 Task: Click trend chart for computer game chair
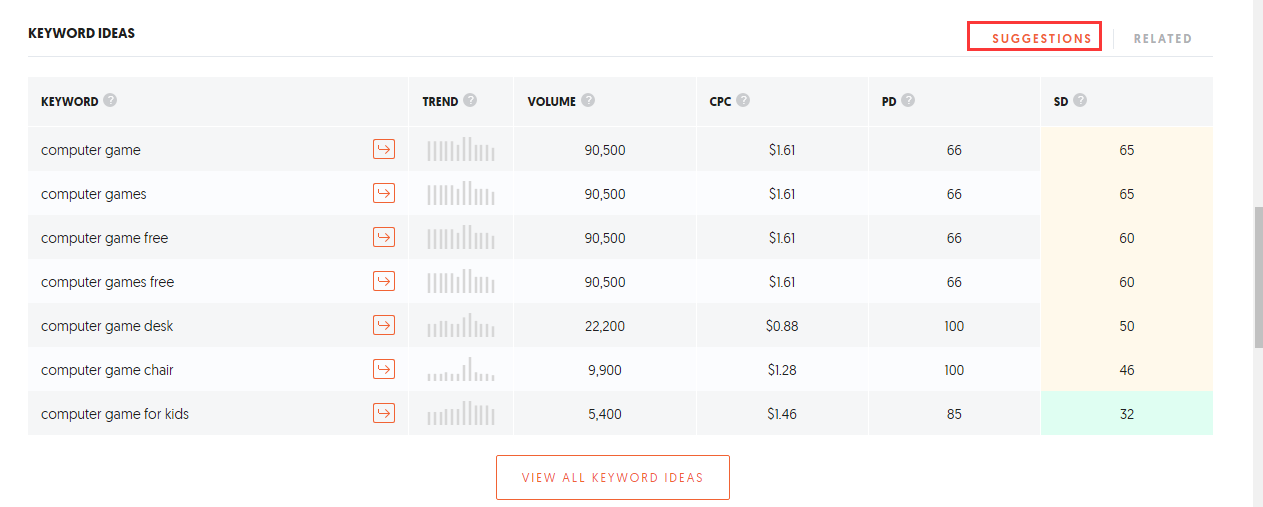(461, 369)
